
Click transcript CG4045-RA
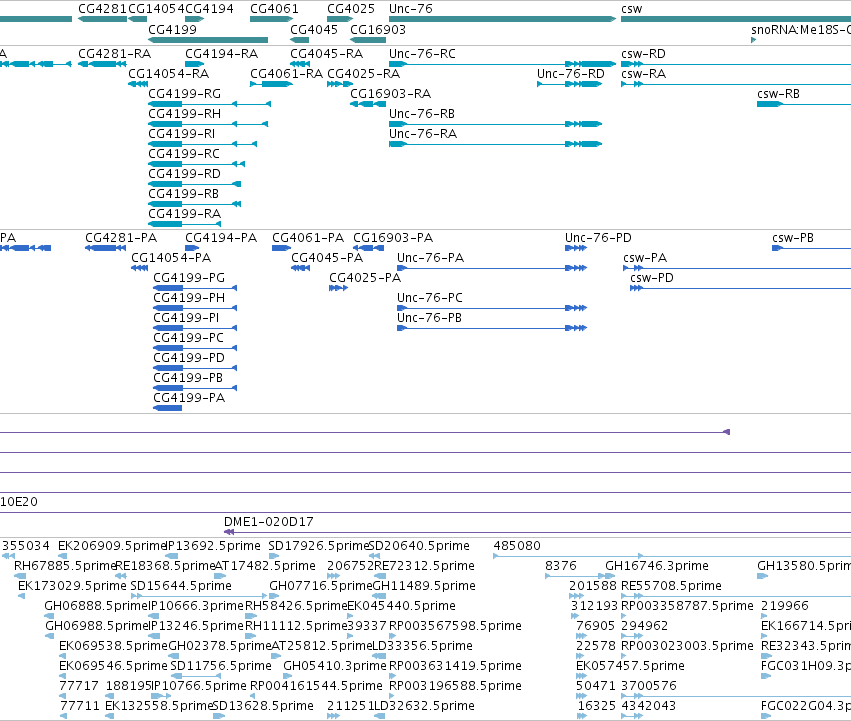point(300,64)
